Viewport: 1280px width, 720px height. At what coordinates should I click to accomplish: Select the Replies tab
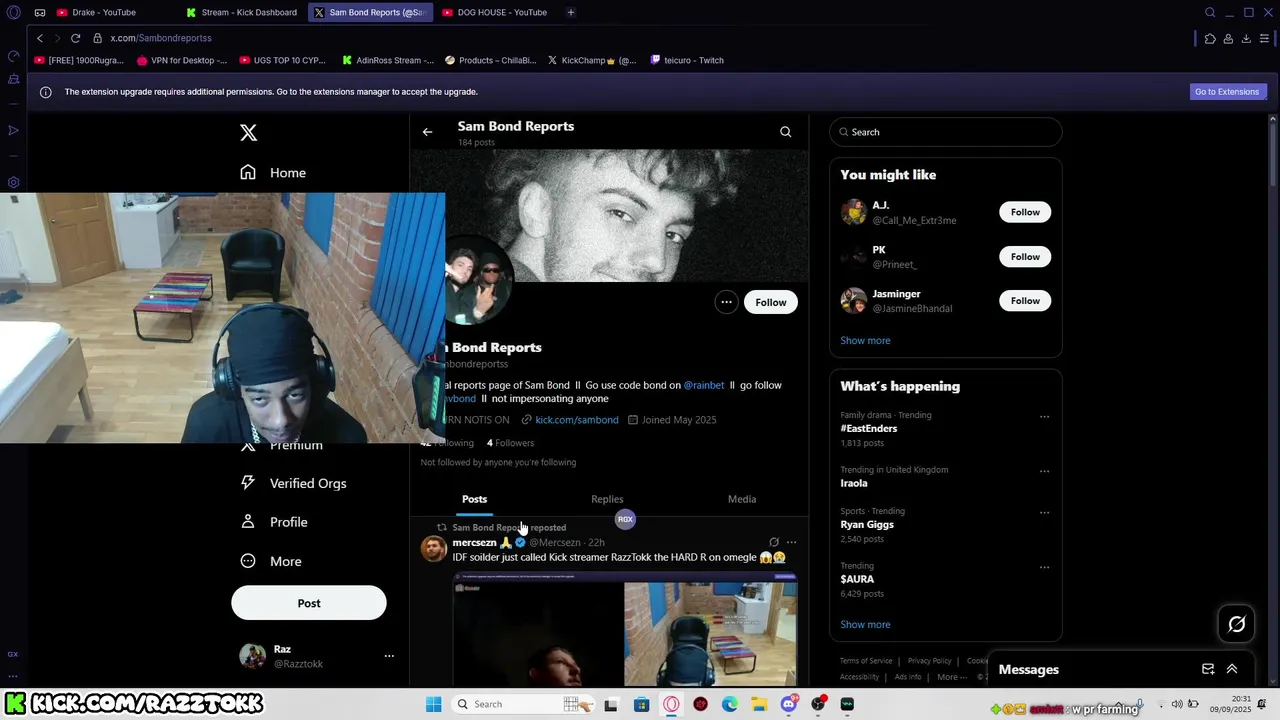pyautogui.click(x=607, y=499)
